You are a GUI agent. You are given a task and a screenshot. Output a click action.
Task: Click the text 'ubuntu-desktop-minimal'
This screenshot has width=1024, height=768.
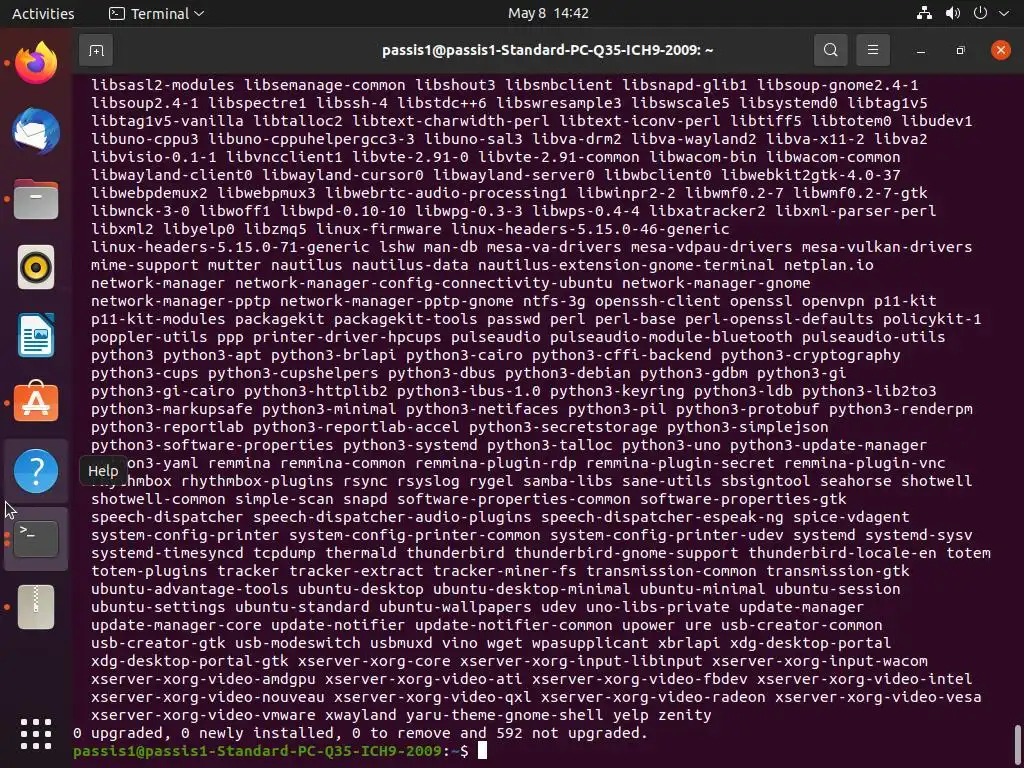(532, 589)
